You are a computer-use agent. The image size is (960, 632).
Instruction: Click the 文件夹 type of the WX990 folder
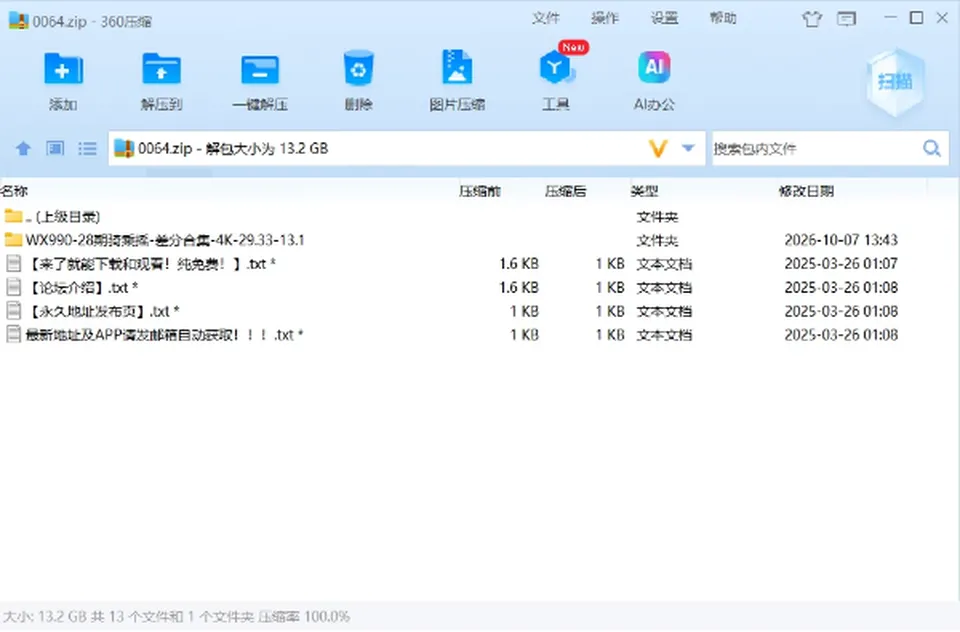pyautogui.click(x=658, y=240)
